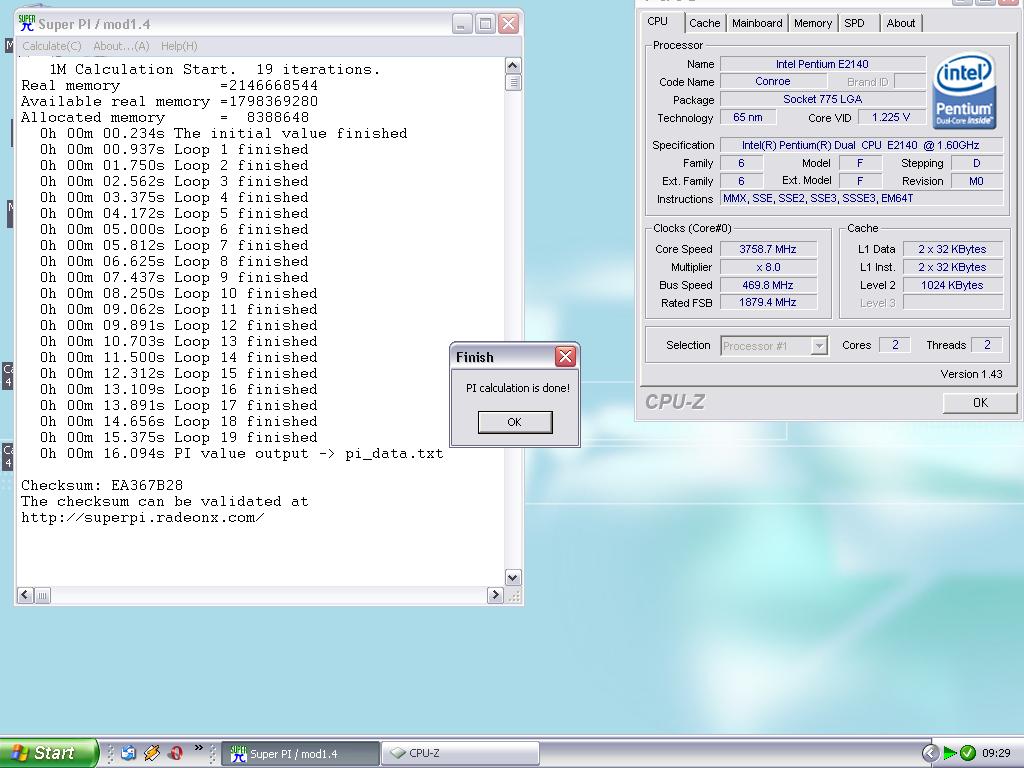
Task: Click the http://superpi.radeonx.com/ text
Action: [x=143, y=517]
